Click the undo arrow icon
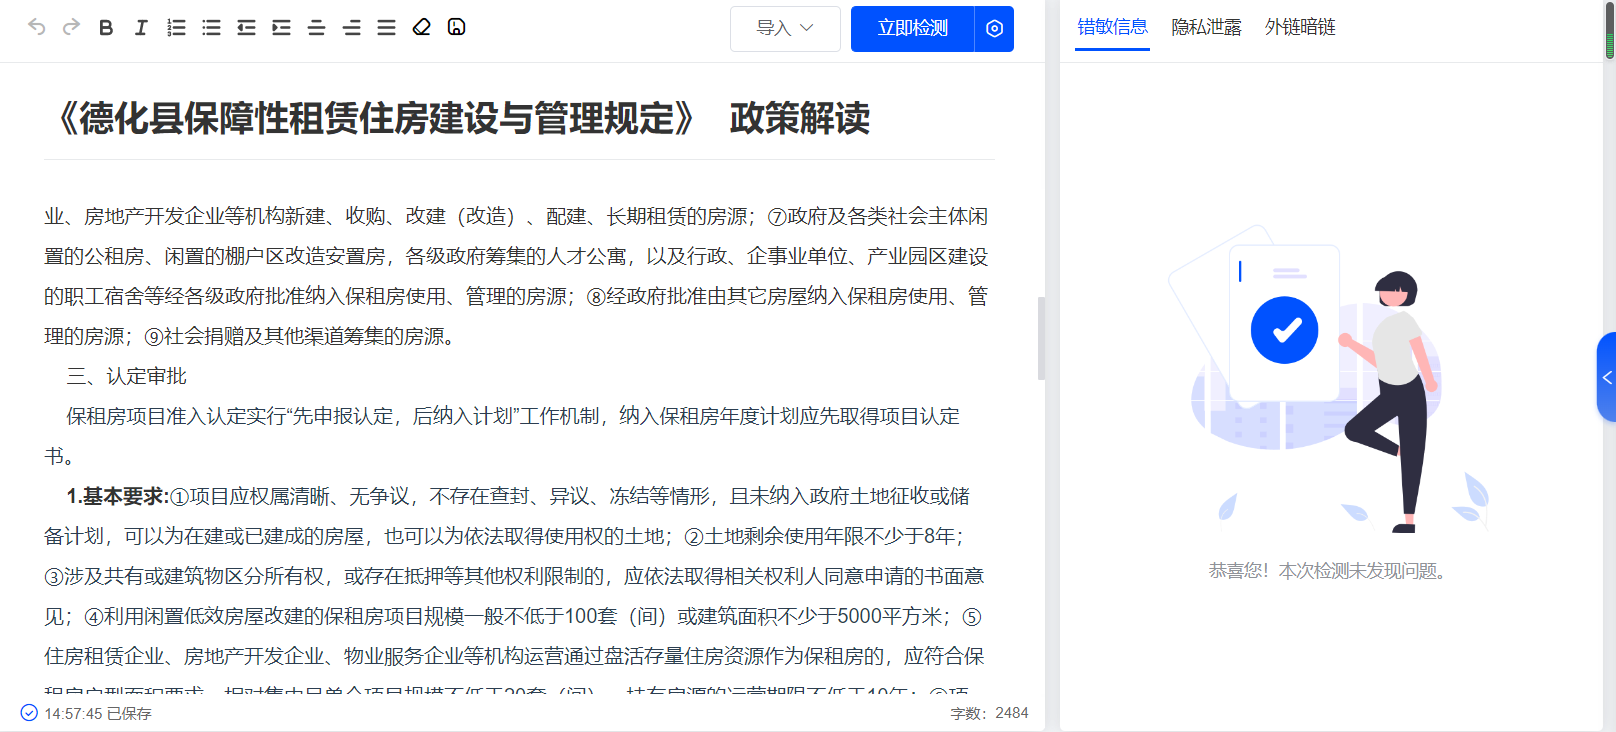Viewport: 1616px width, 732px height. (x=37, y=27)
